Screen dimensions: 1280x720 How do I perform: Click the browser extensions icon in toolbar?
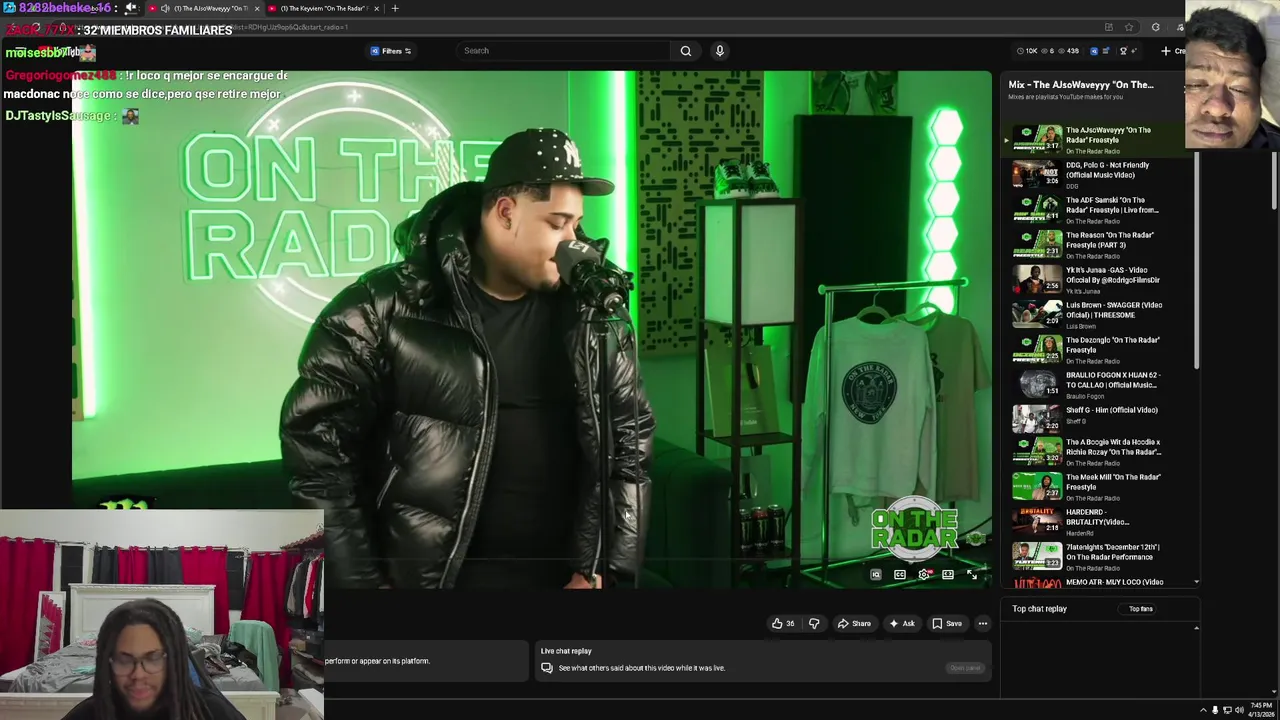click(x=1155, y=27)
